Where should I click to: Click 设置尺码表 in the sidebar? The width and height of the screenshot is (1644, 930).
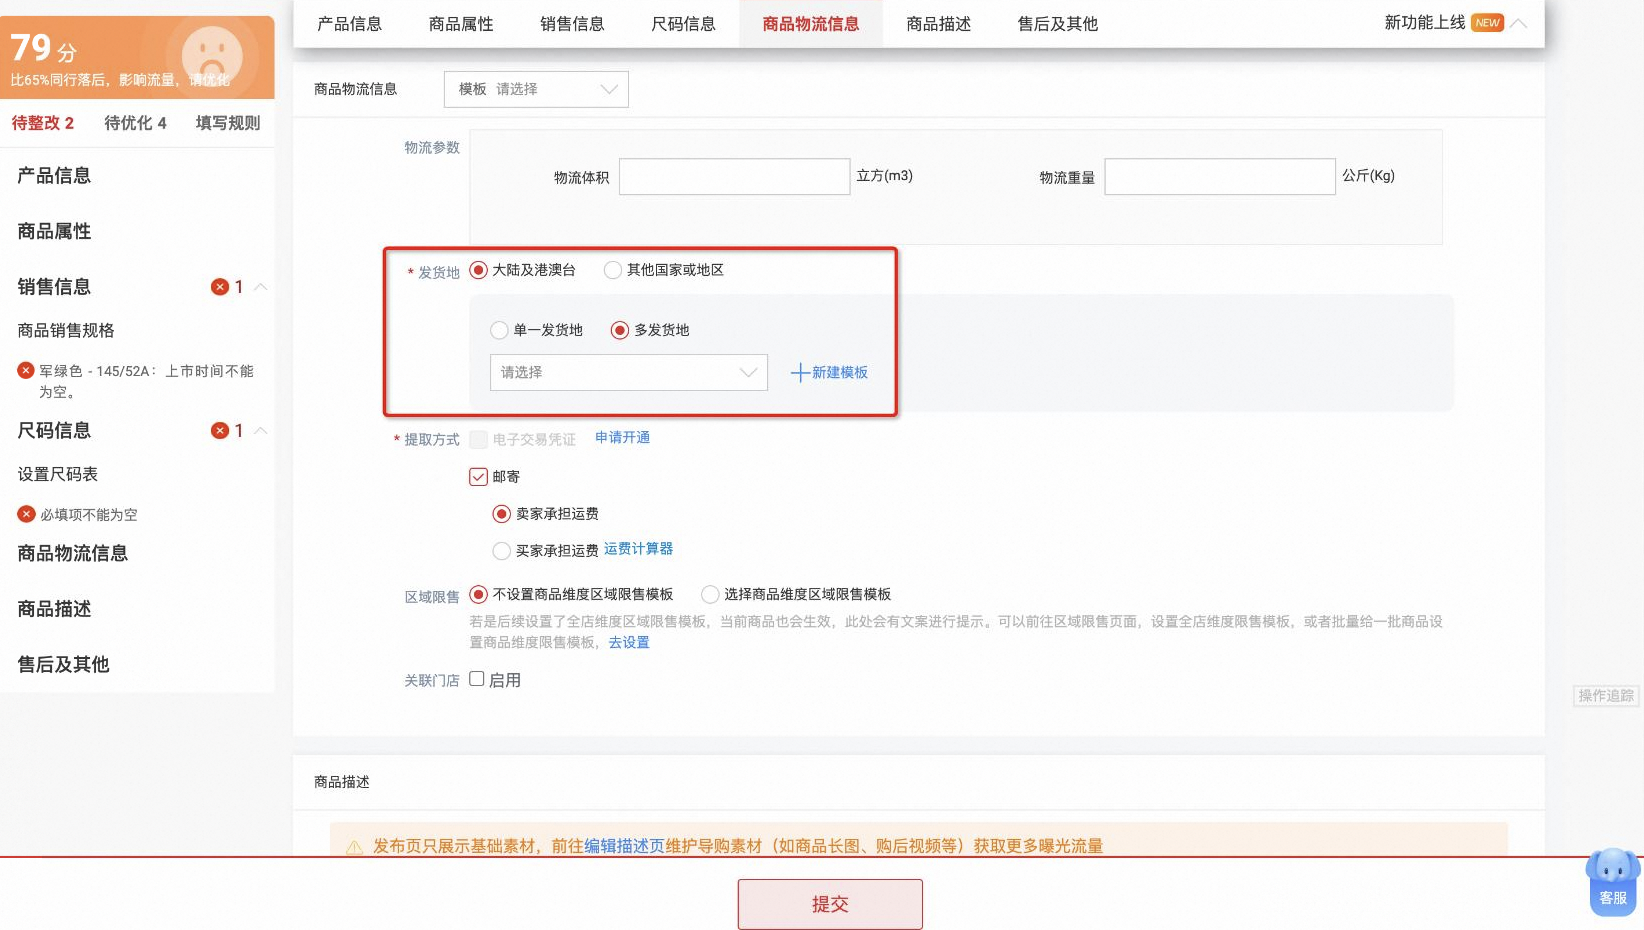click(x=58, y=475)
